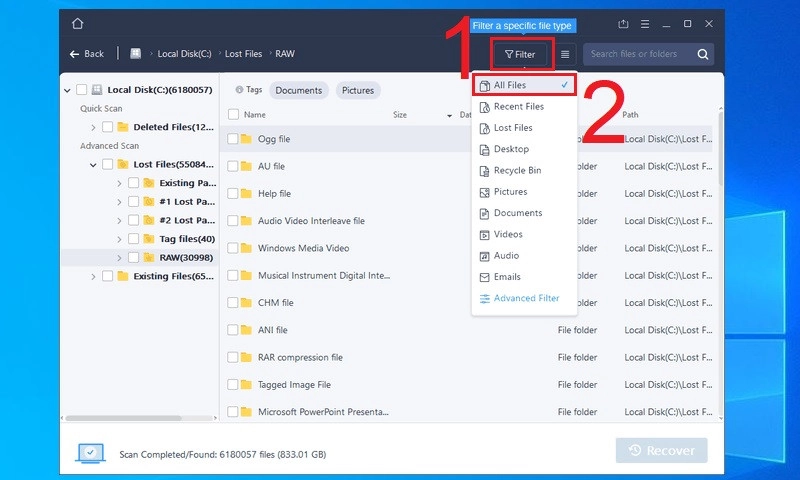Check the Ogg file folder checkbox

click(233, 139)
